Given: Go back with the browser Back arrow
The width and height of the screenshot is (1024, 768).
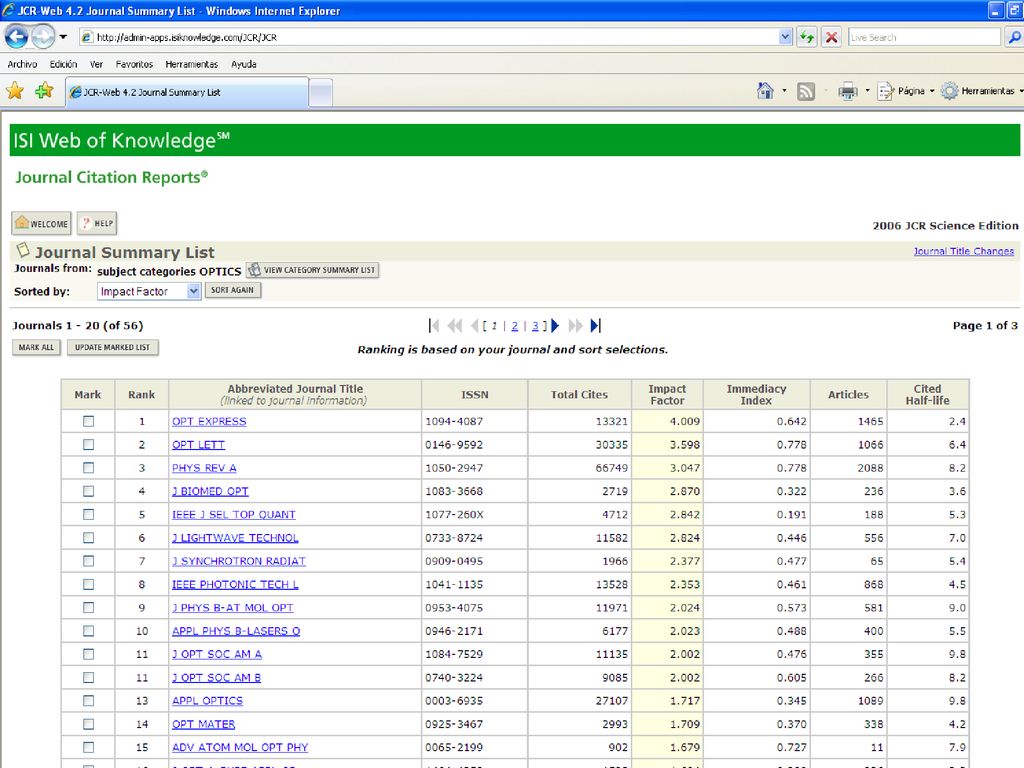Looking at the screenshot, I should (x=16, y=37).
